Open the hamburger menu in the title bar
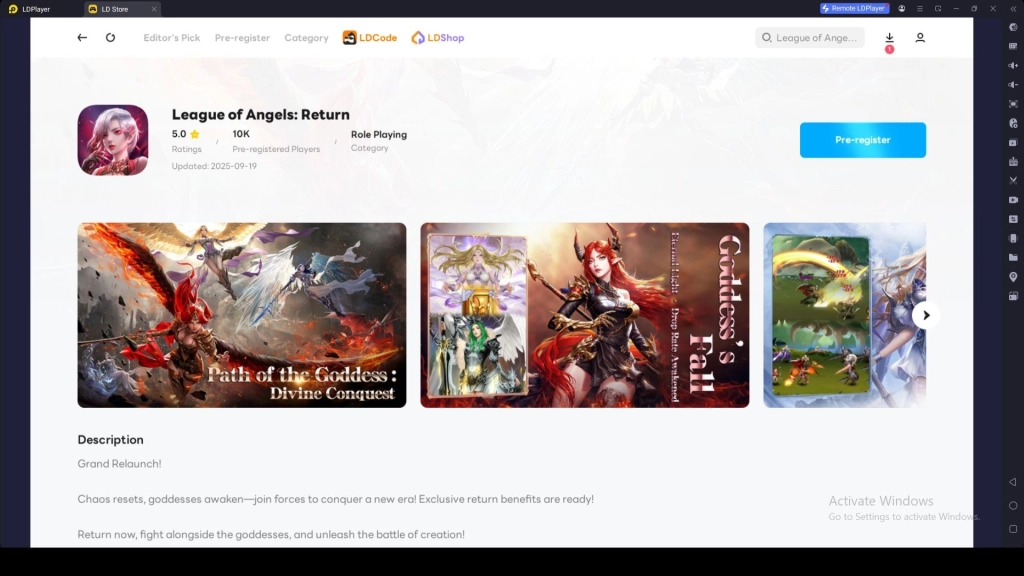 tap(920, 8)
